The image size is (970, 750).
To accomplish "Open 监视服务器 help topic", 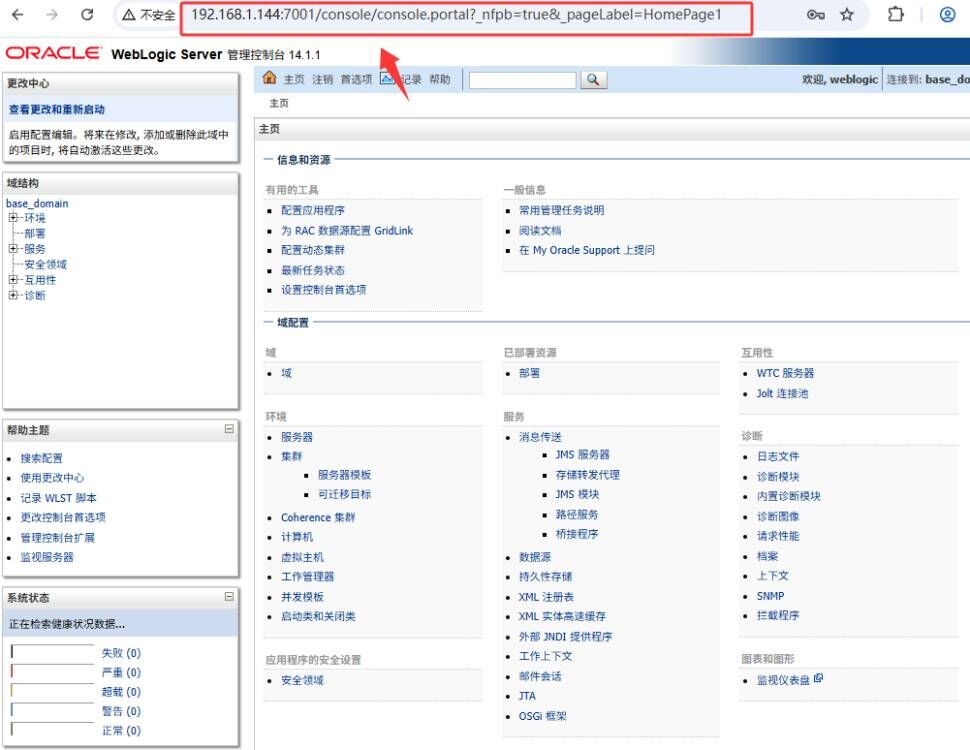I will [x=47, y=557].
